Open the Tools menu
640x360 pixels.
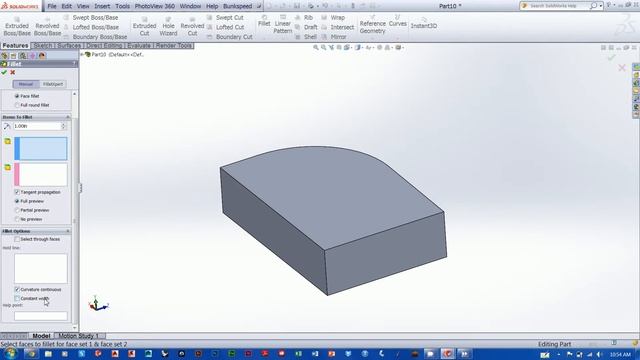tap(122, 6)
